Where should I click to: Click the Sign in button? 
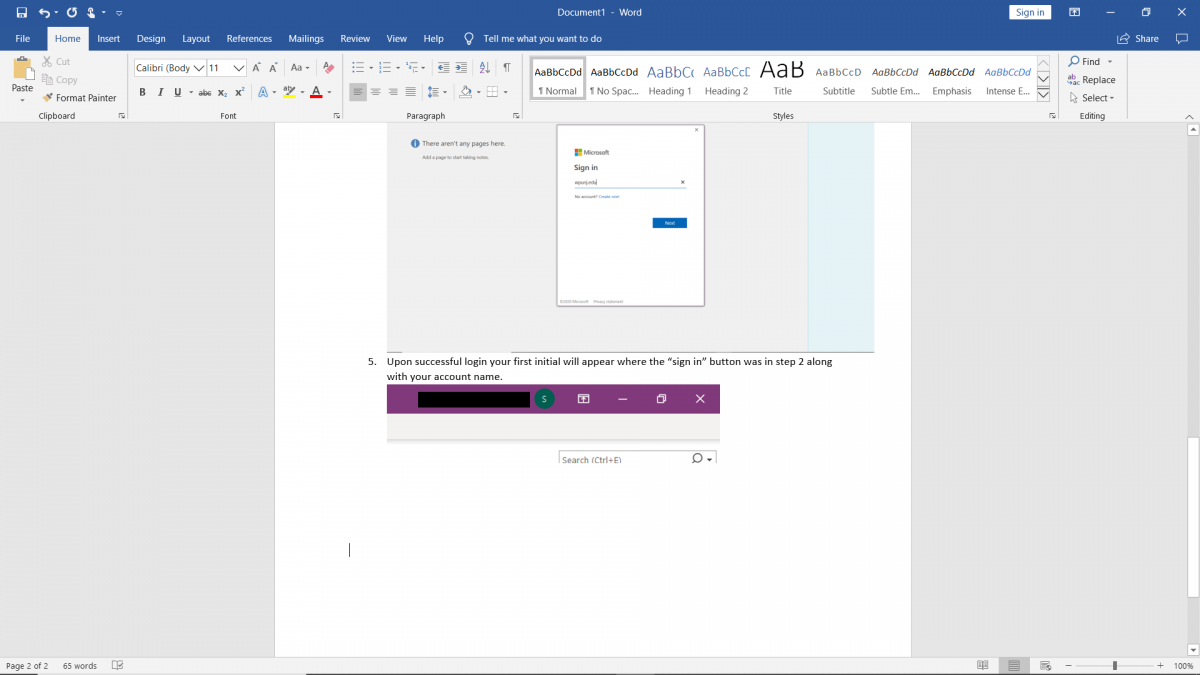tap(1030, 11)
